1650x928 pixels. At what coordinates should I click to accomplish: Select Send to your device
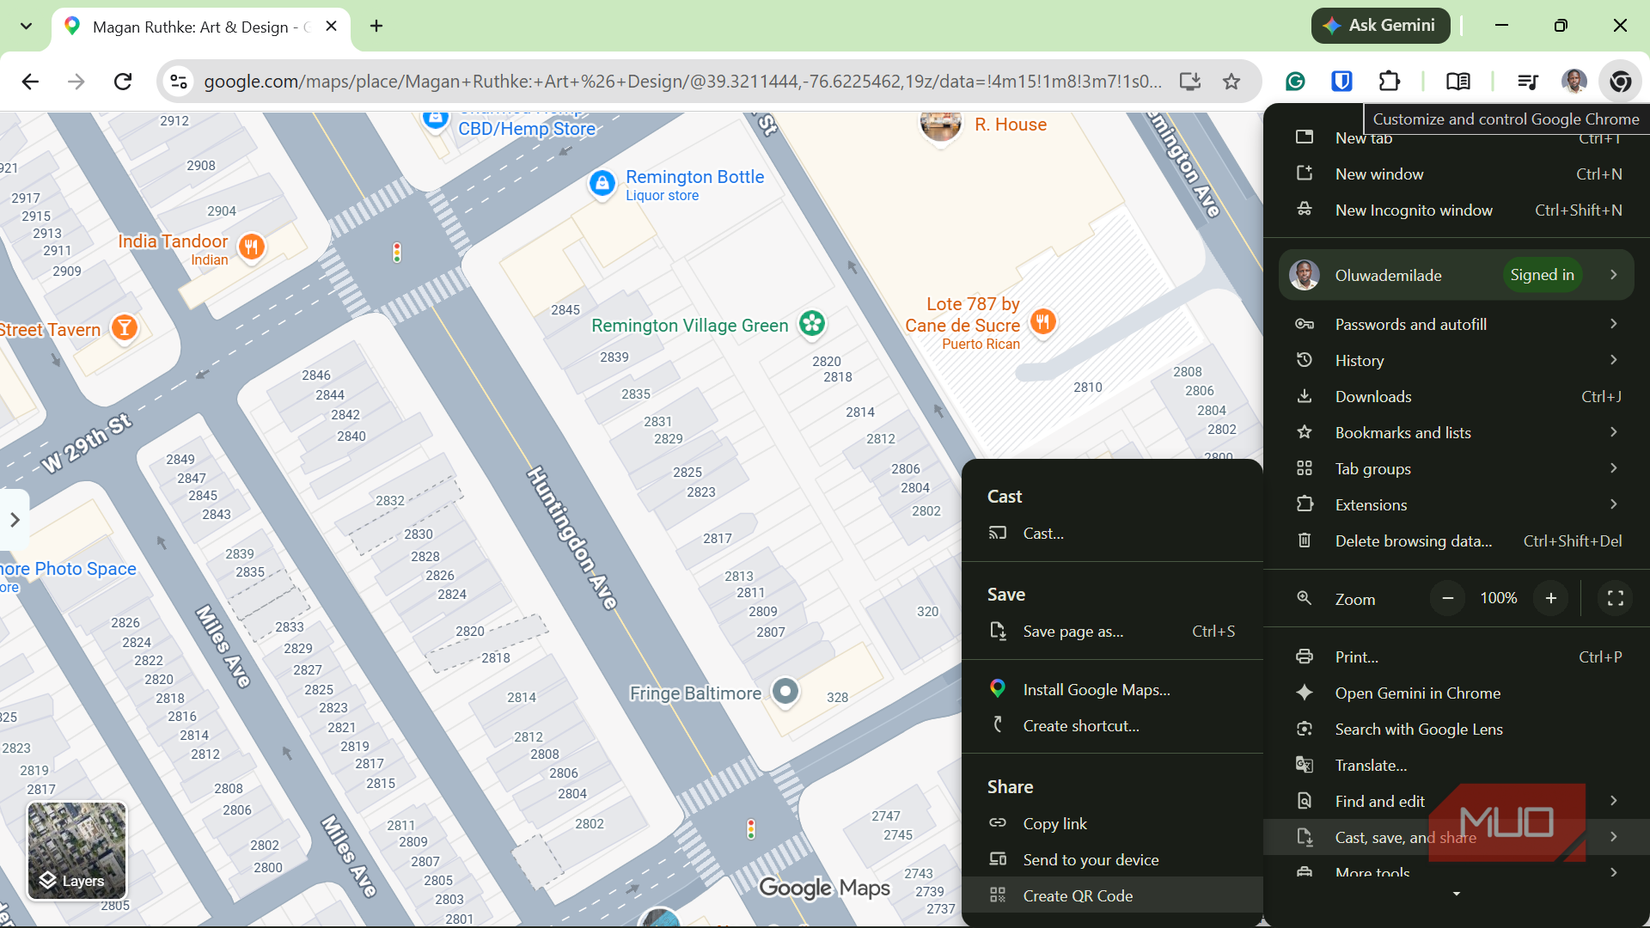pyautogui.click(x=1112, y=859)
